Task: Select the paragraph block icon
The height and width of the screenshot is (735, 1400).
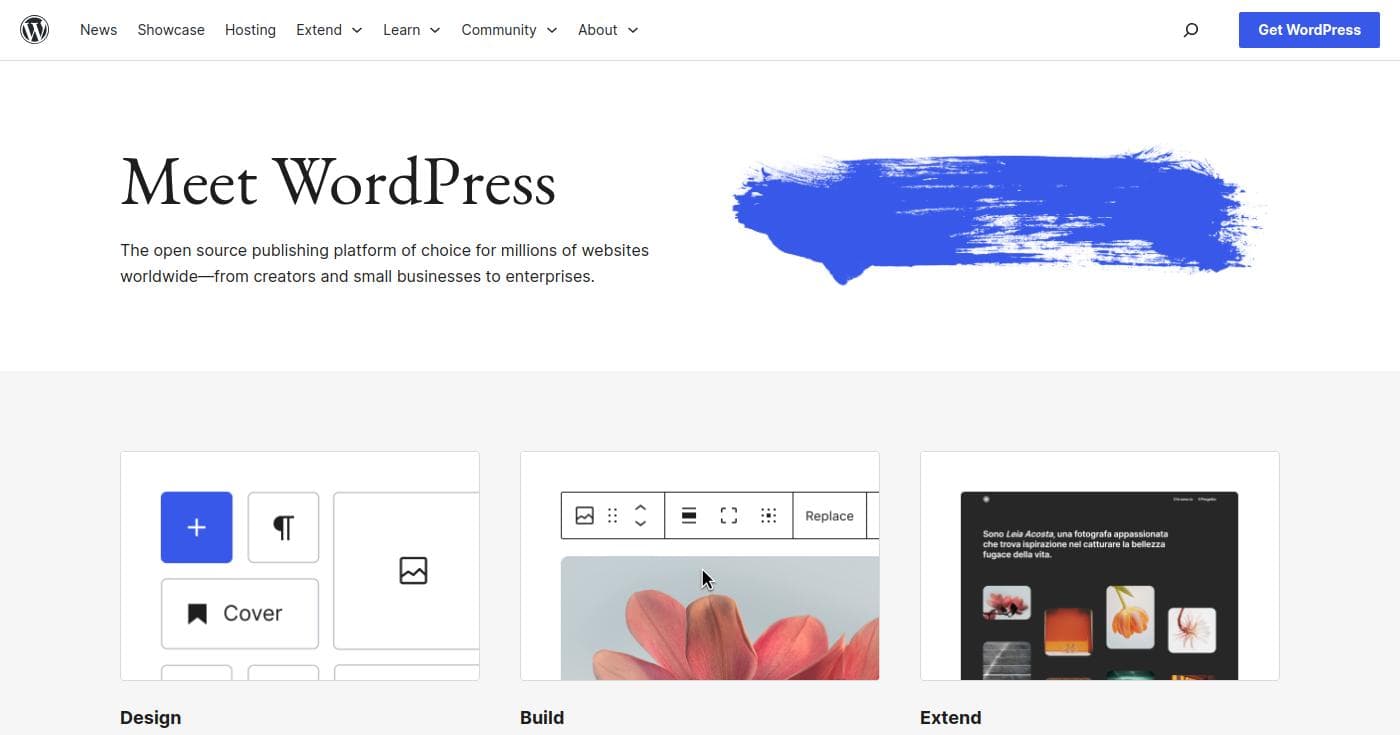Action: [283, 527]
